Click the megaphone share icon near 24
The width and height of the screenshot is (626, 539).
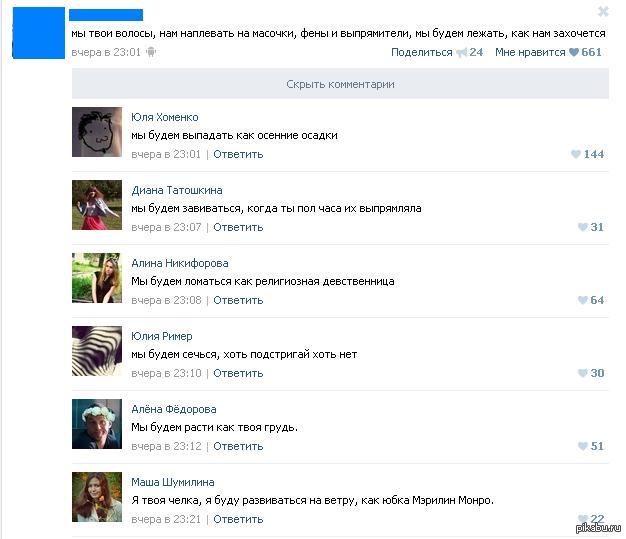coord(462,52)
